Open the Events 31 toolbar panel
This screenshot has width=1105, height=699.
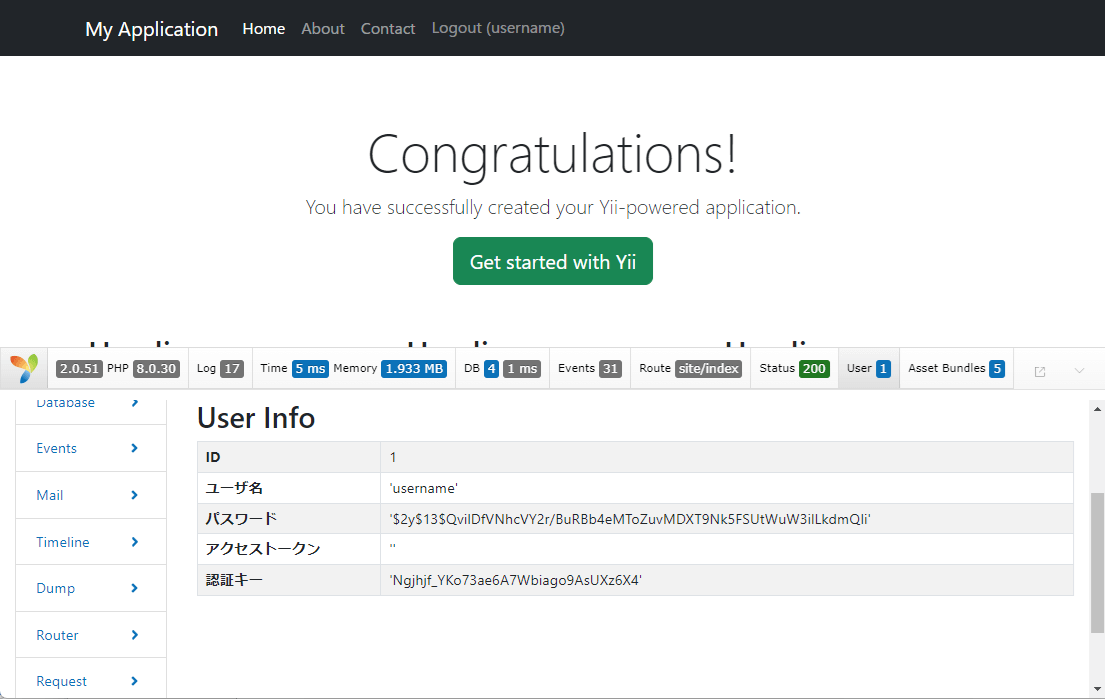click(x=589, y=368)
